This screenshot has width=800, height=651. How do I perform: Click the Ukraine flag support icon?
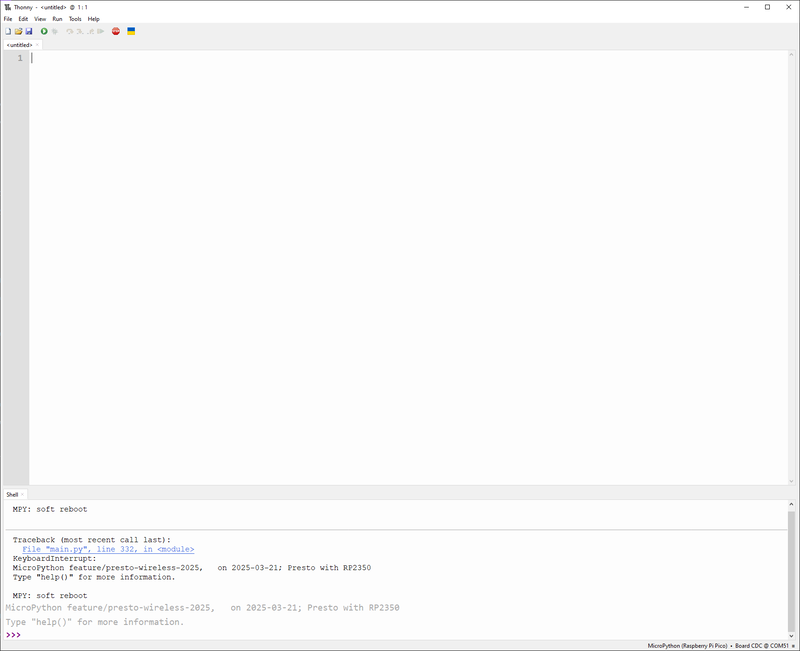coord(131,31)
